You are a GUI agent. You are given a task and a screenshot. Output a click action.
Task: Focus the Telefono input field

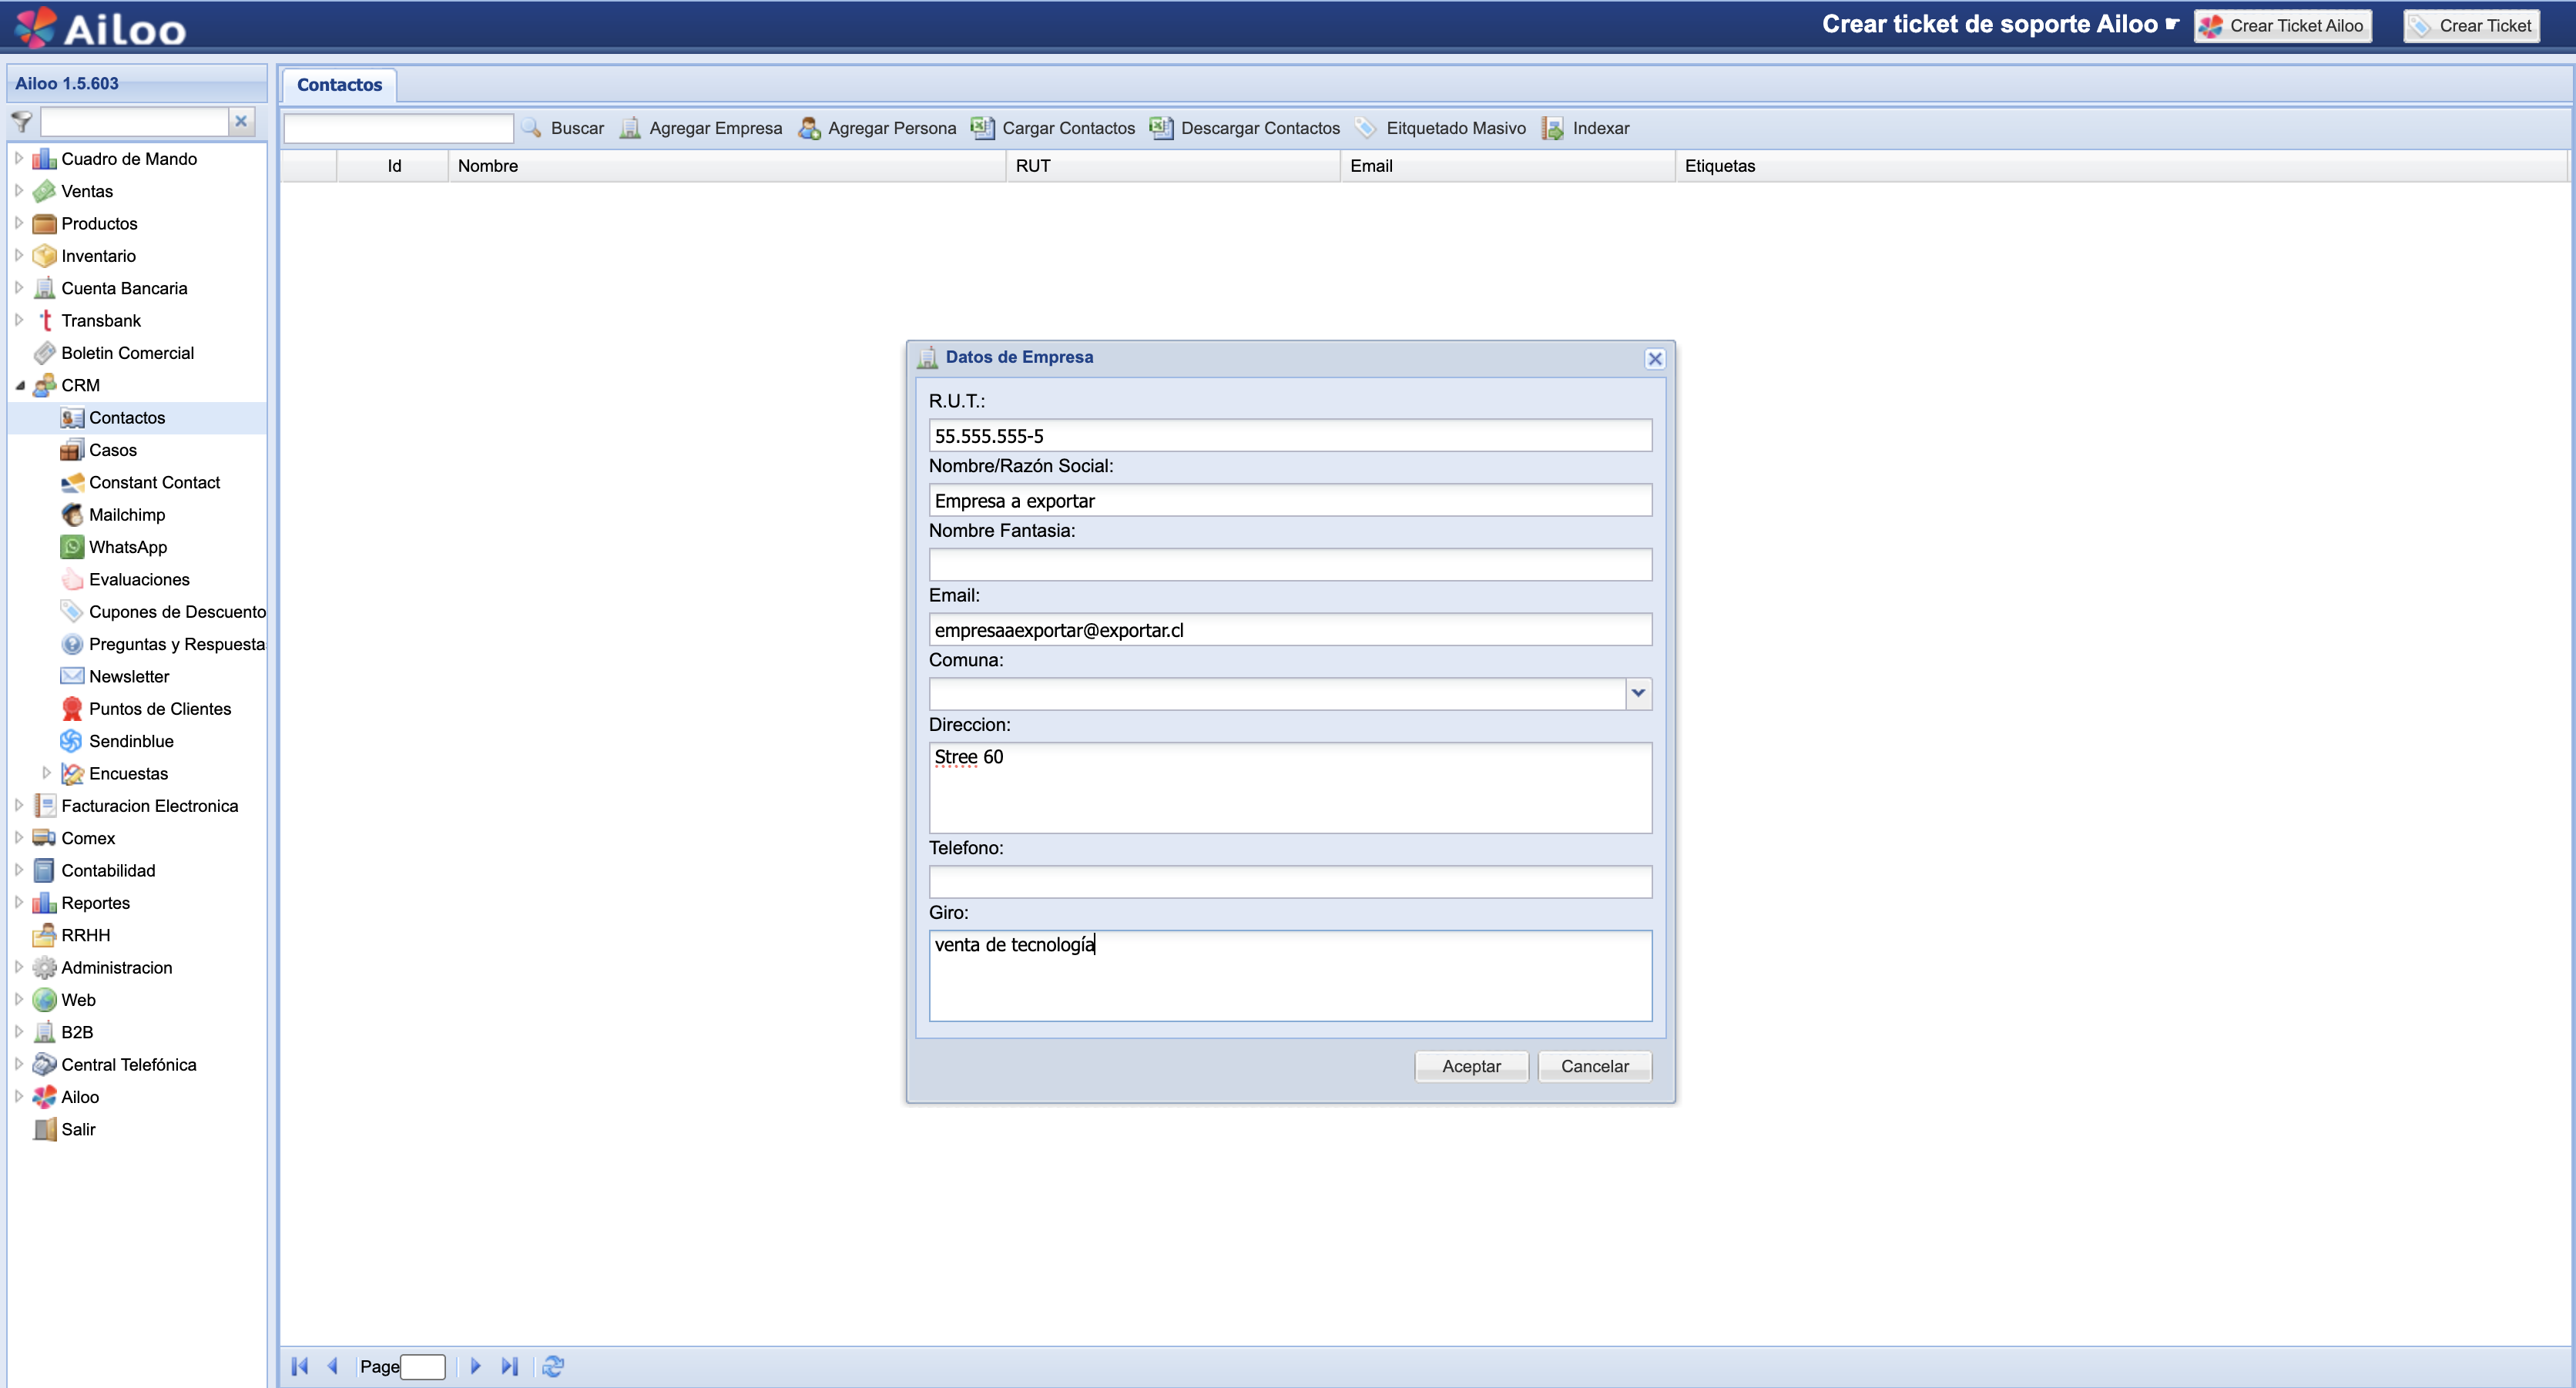1290,882
